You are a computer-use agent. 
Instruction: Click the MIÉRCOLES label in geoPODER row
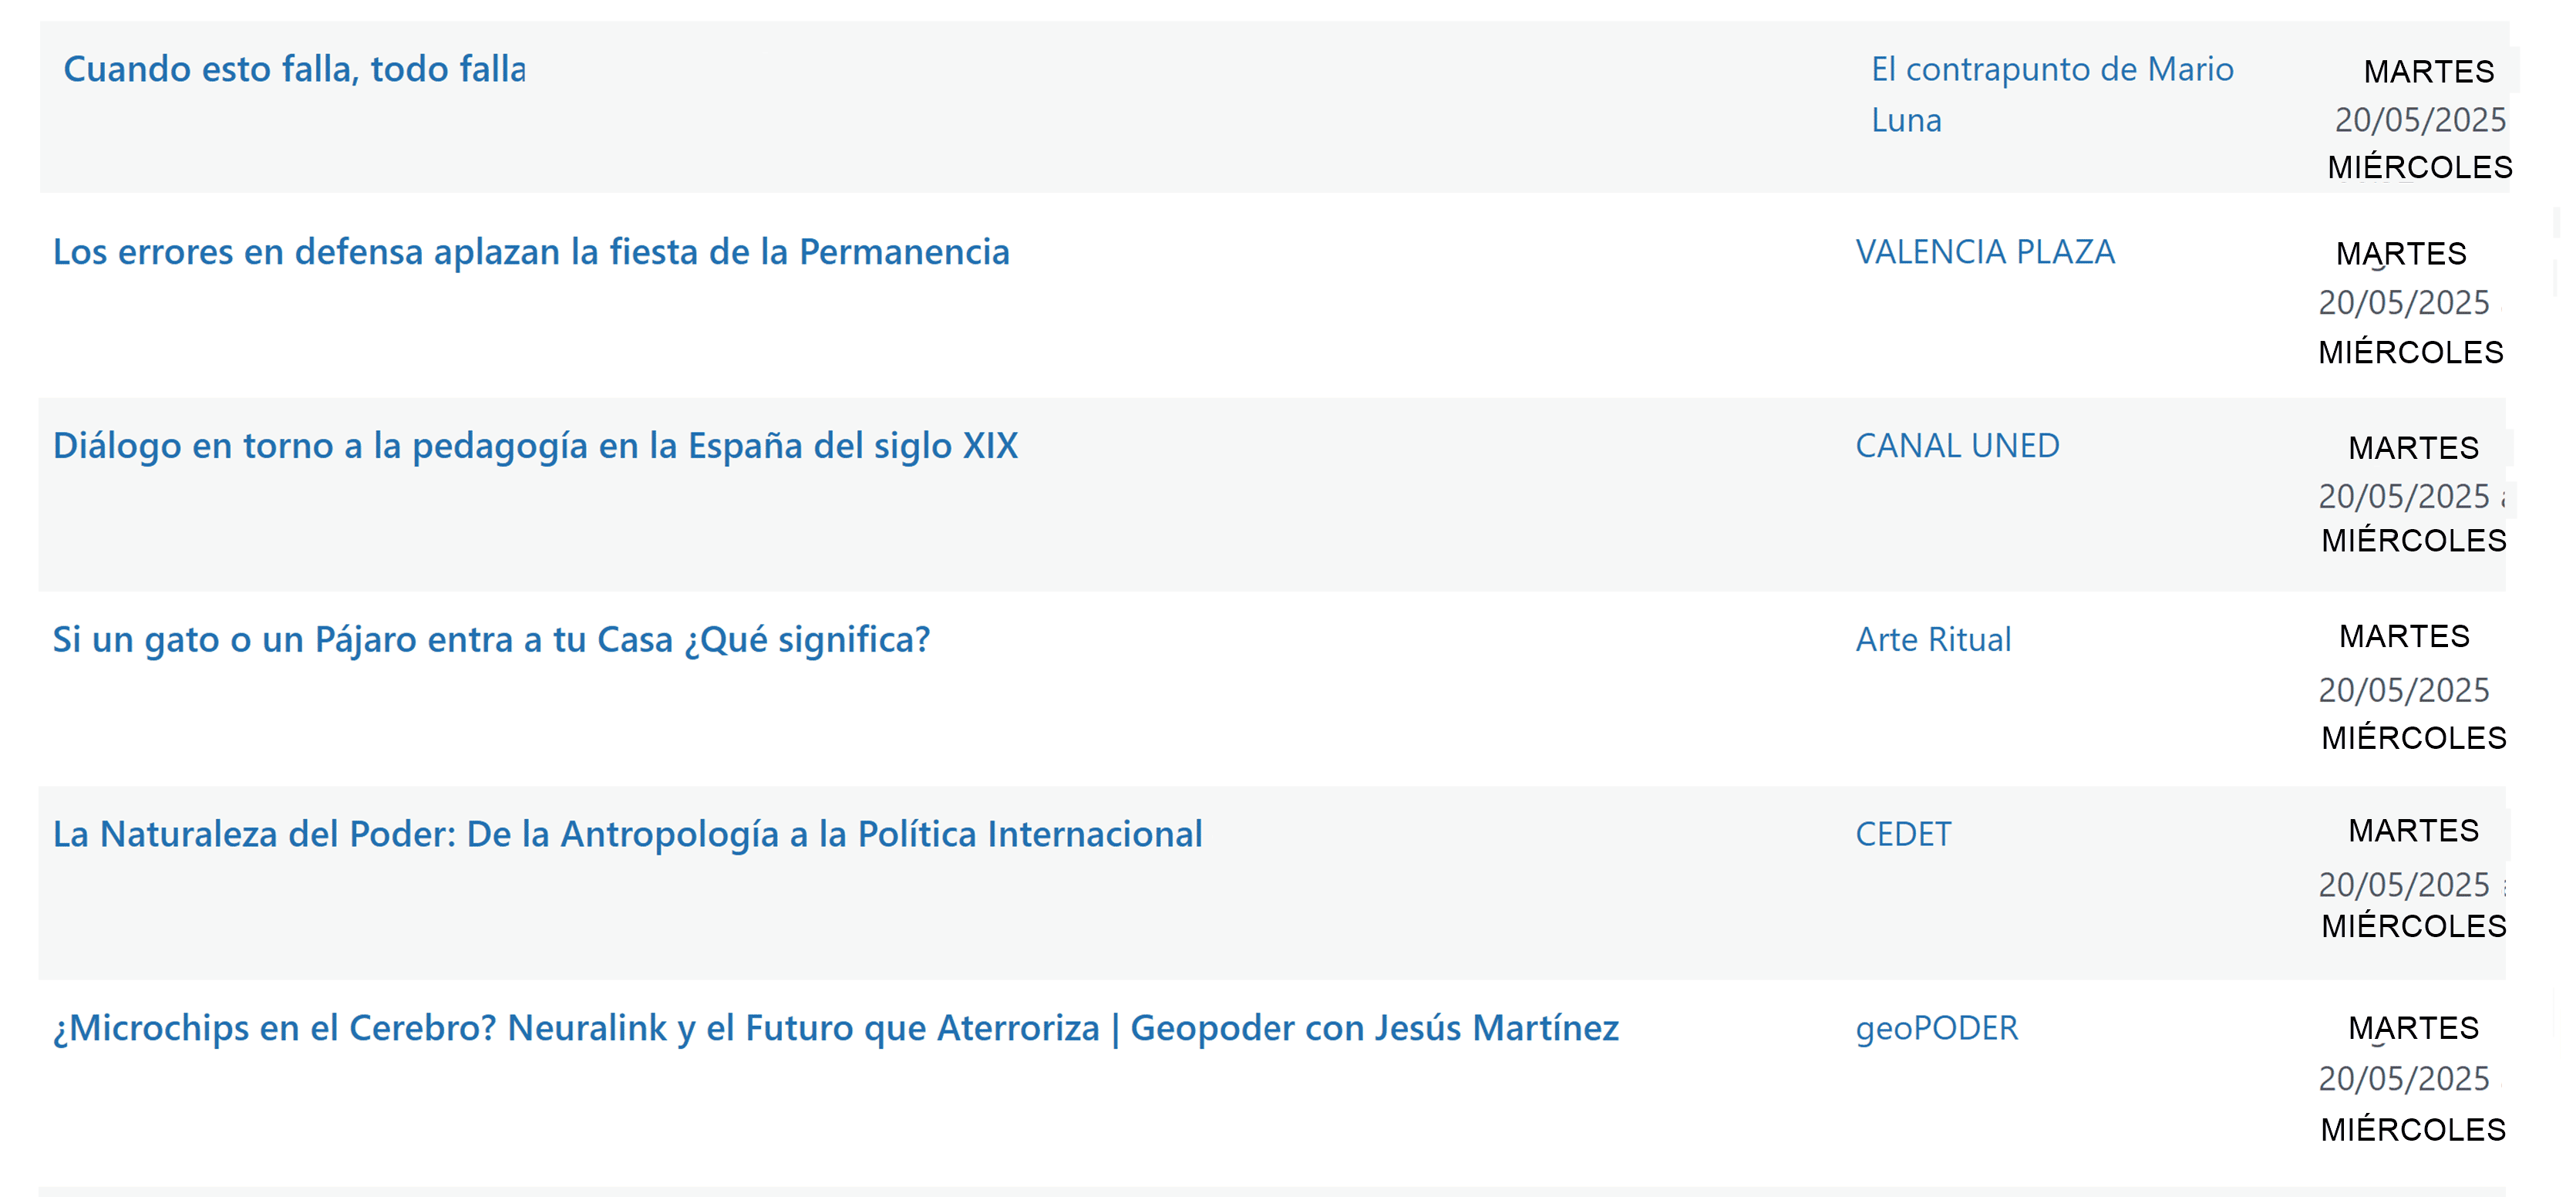2413,1130
